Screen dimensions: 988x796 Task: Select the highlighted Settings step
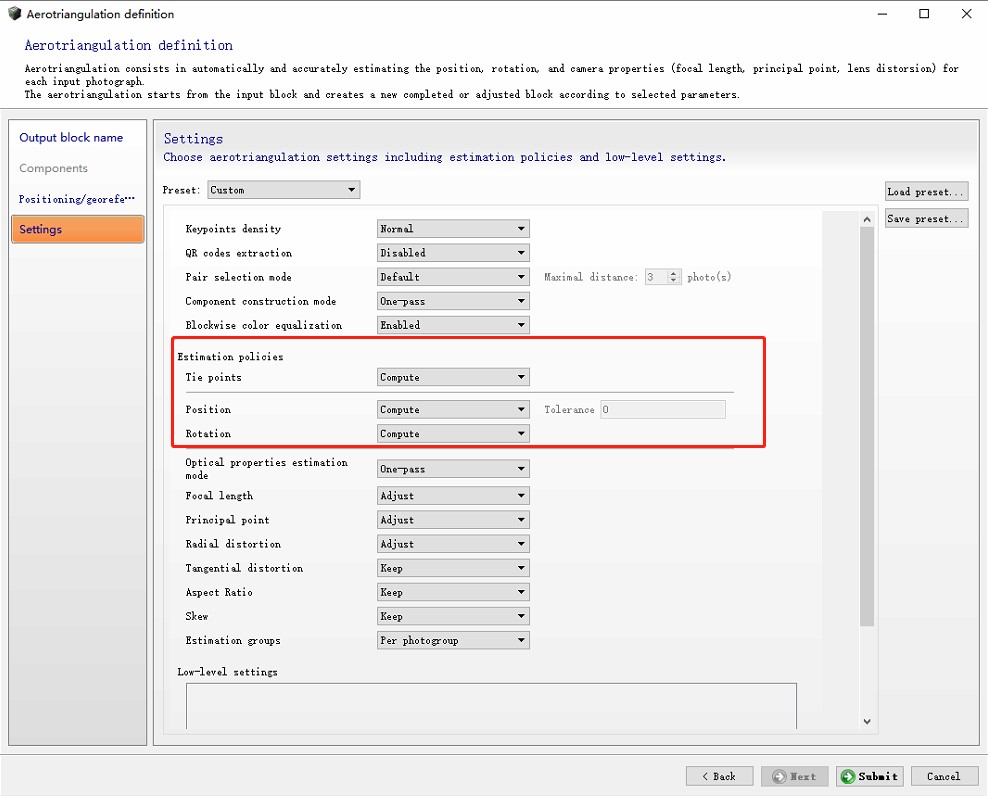(78, 229)
